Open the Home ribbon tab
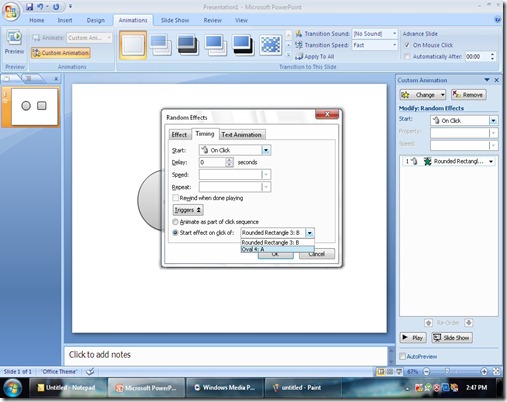Screen dimensions: 507x402 [37, 20]
